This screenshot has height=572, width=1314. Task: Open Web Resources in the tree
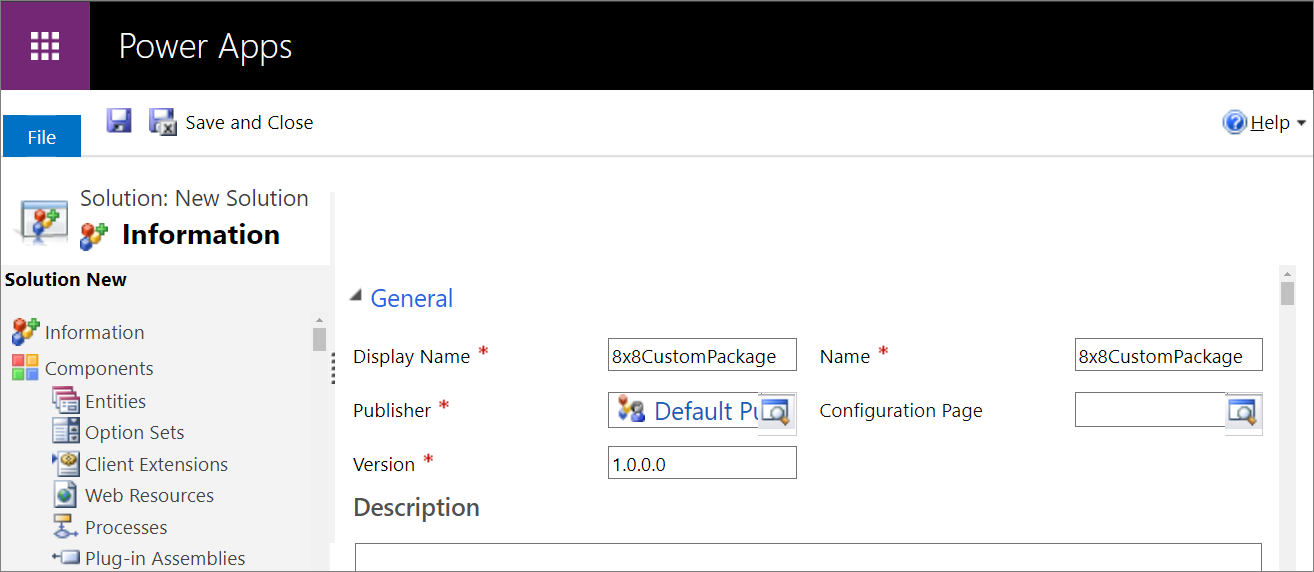click(x=149, y=495)
